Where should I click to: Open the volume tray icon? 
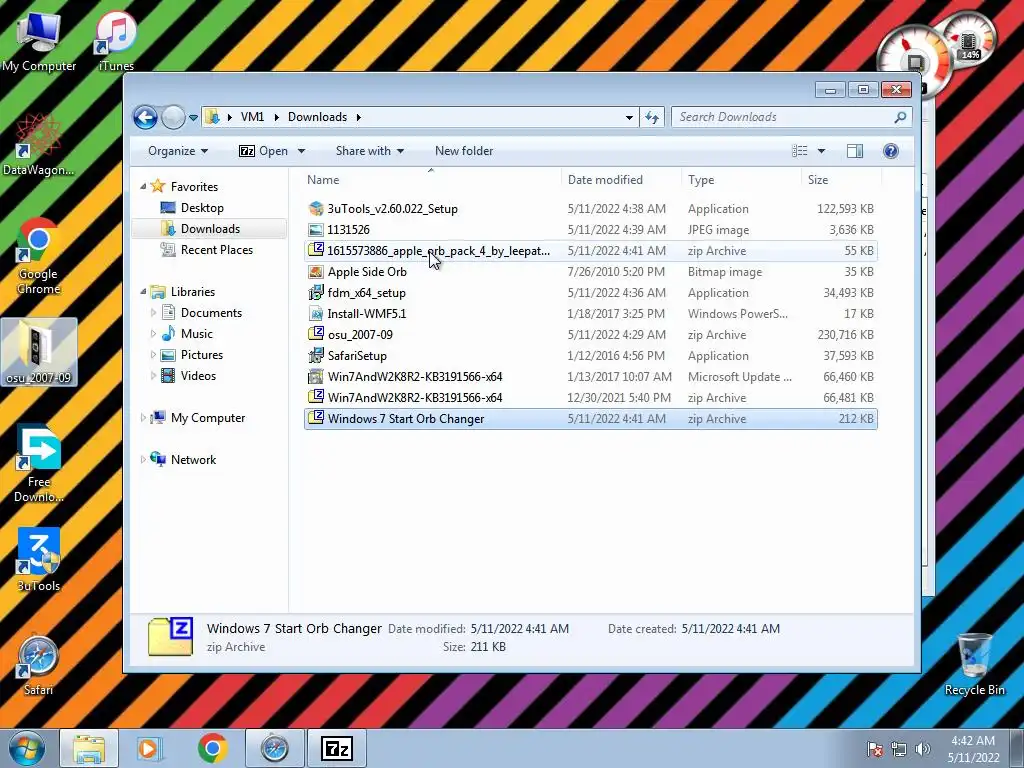pyautogui.click(x=923, y=748)
